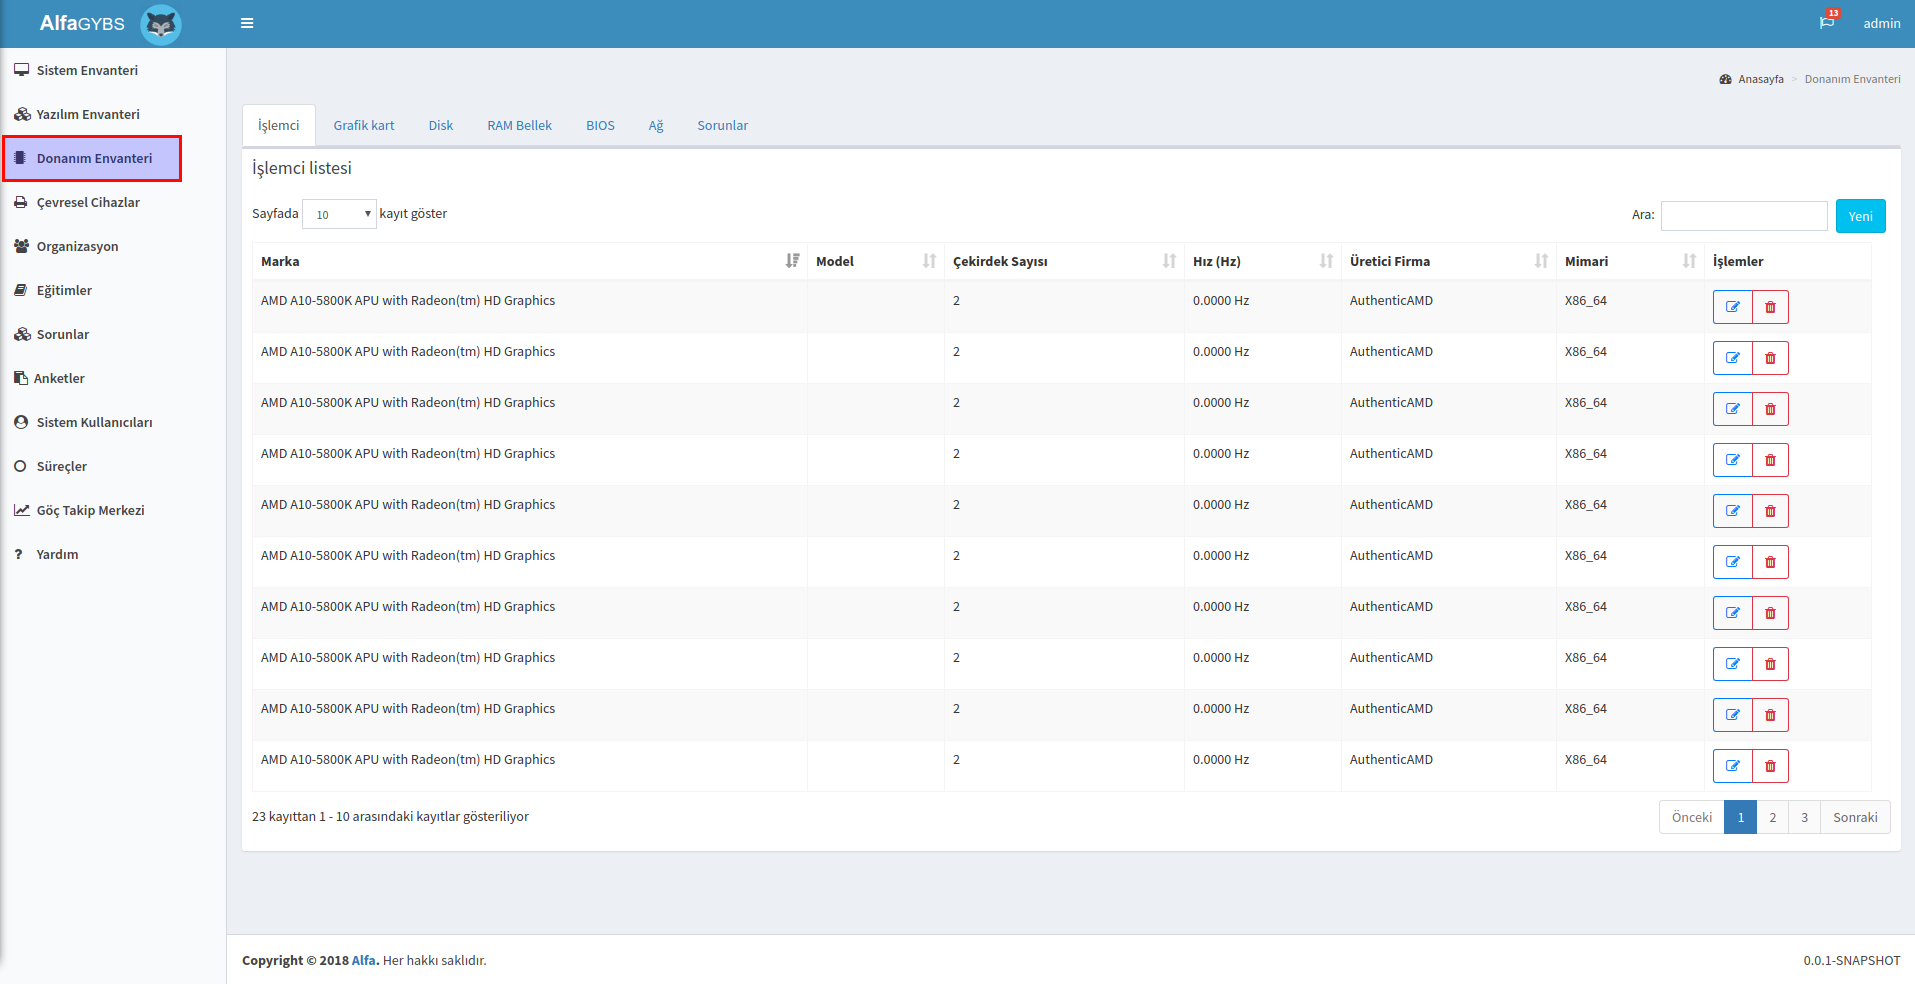Go to the Sonraki page

click(x=1855, y=817)
